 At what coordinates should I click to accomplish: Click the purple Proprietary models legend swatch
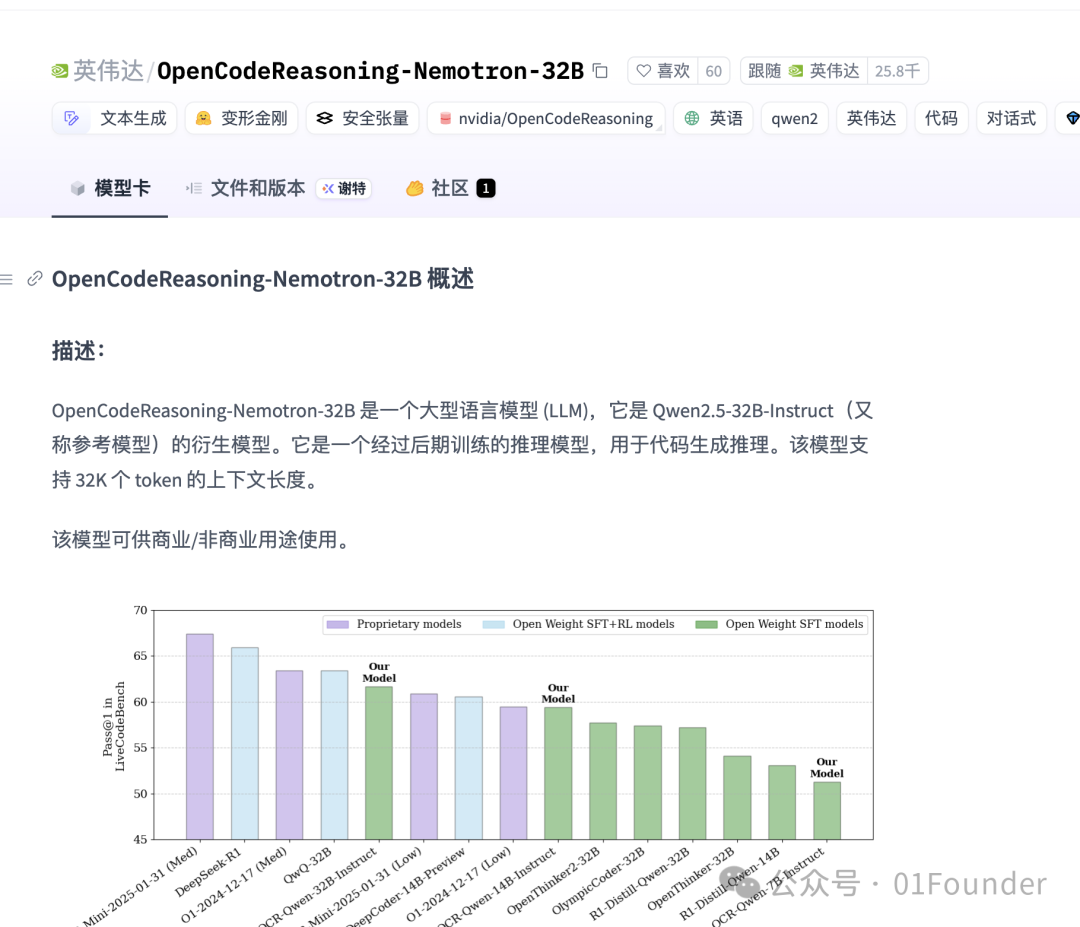point(338,624)
